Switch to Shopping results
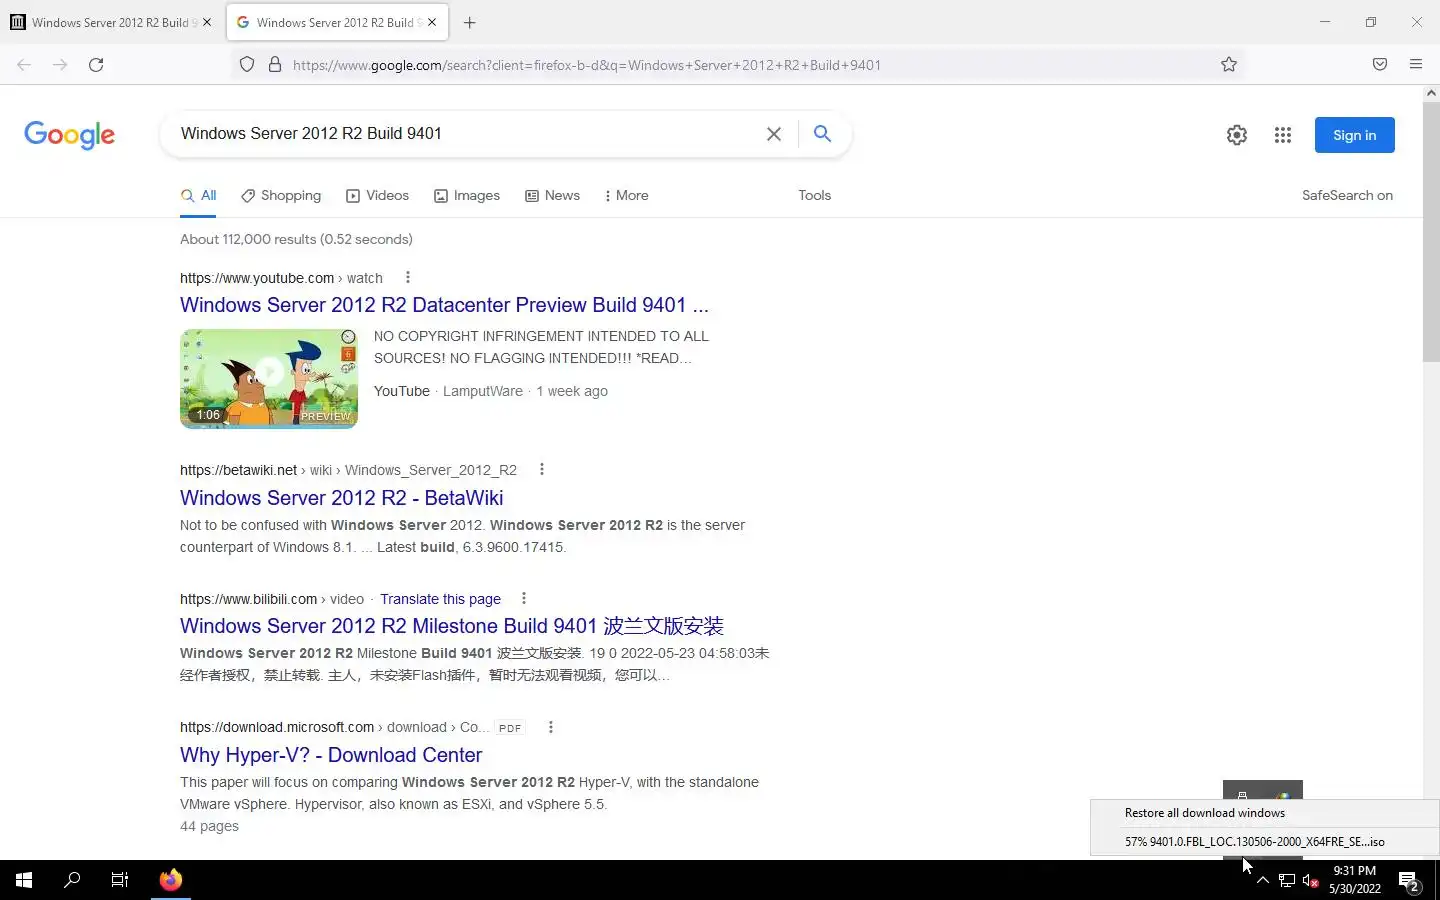 point(281,196)
